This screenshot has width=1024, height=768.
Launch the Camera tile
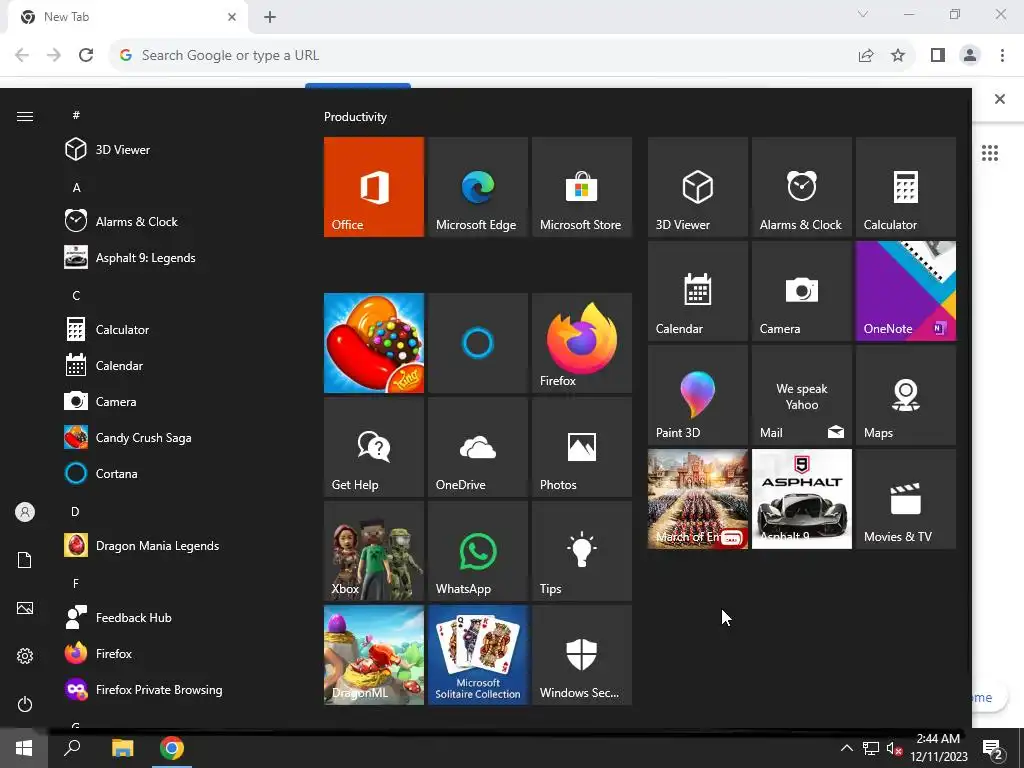coord(801,291)
